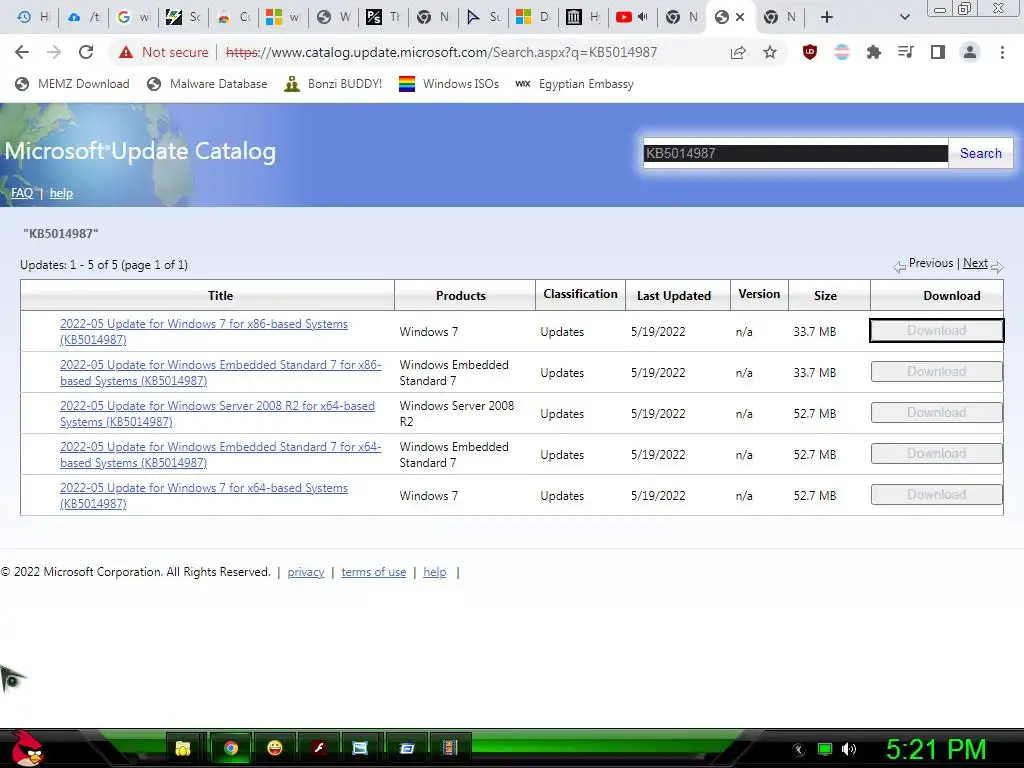This screenshot has height=768, width=1024.
Task: Go back to the previous browser page
Action: coord(22,52)
